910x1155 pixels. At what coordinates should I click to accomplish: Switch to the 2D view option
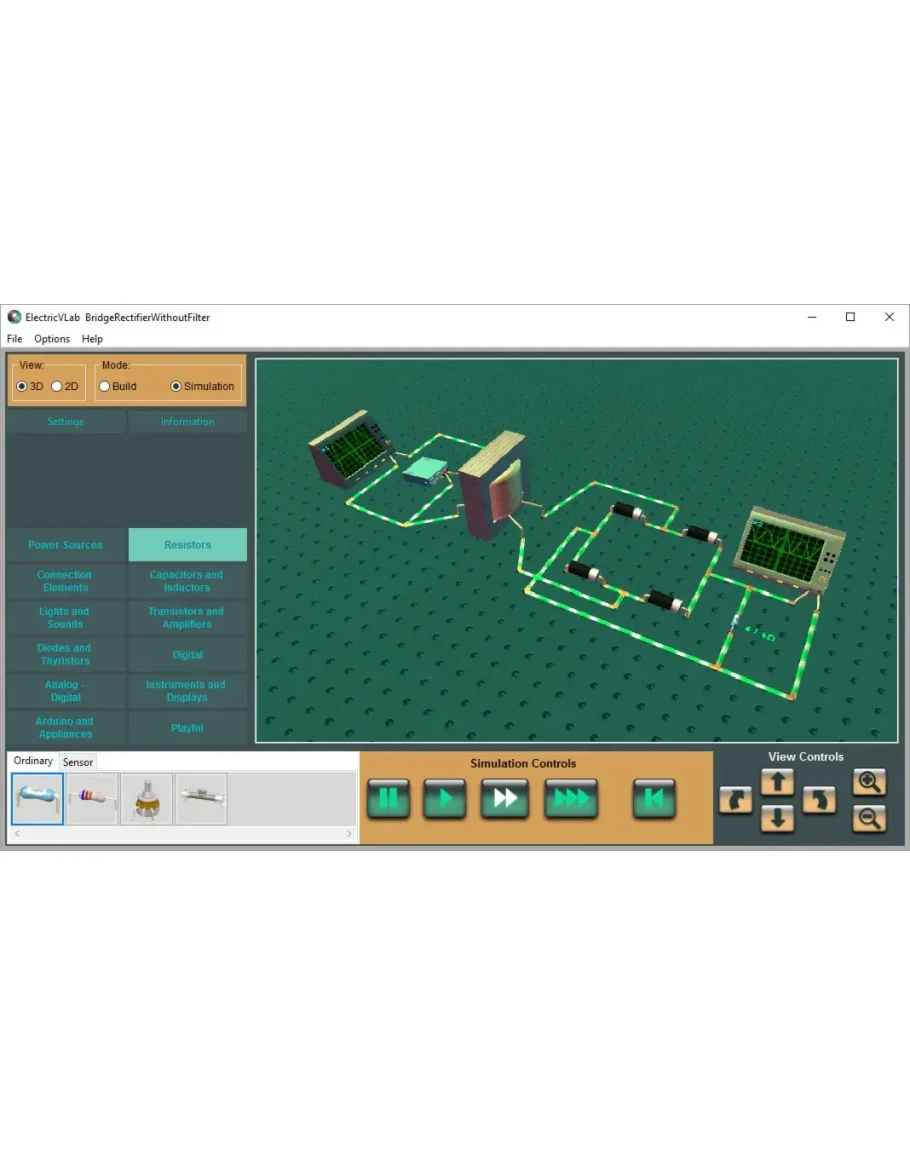coord(57,386)
